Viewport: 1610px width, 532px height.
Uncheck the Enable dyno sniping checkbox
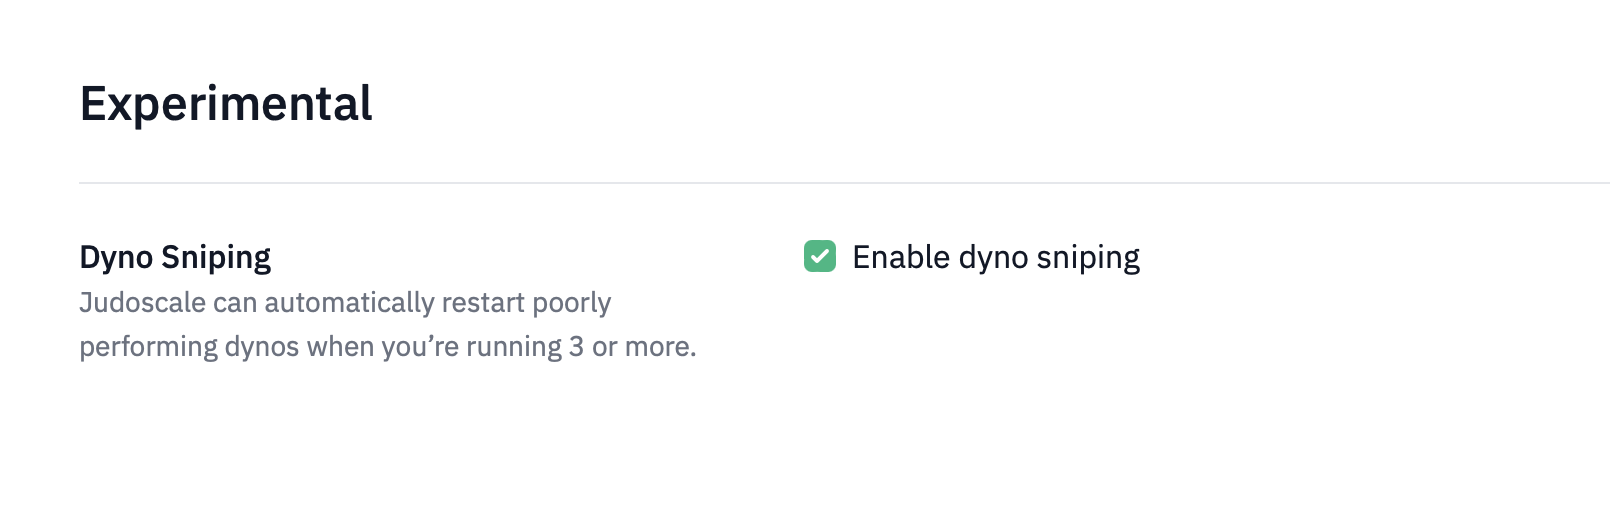[820, 257]
